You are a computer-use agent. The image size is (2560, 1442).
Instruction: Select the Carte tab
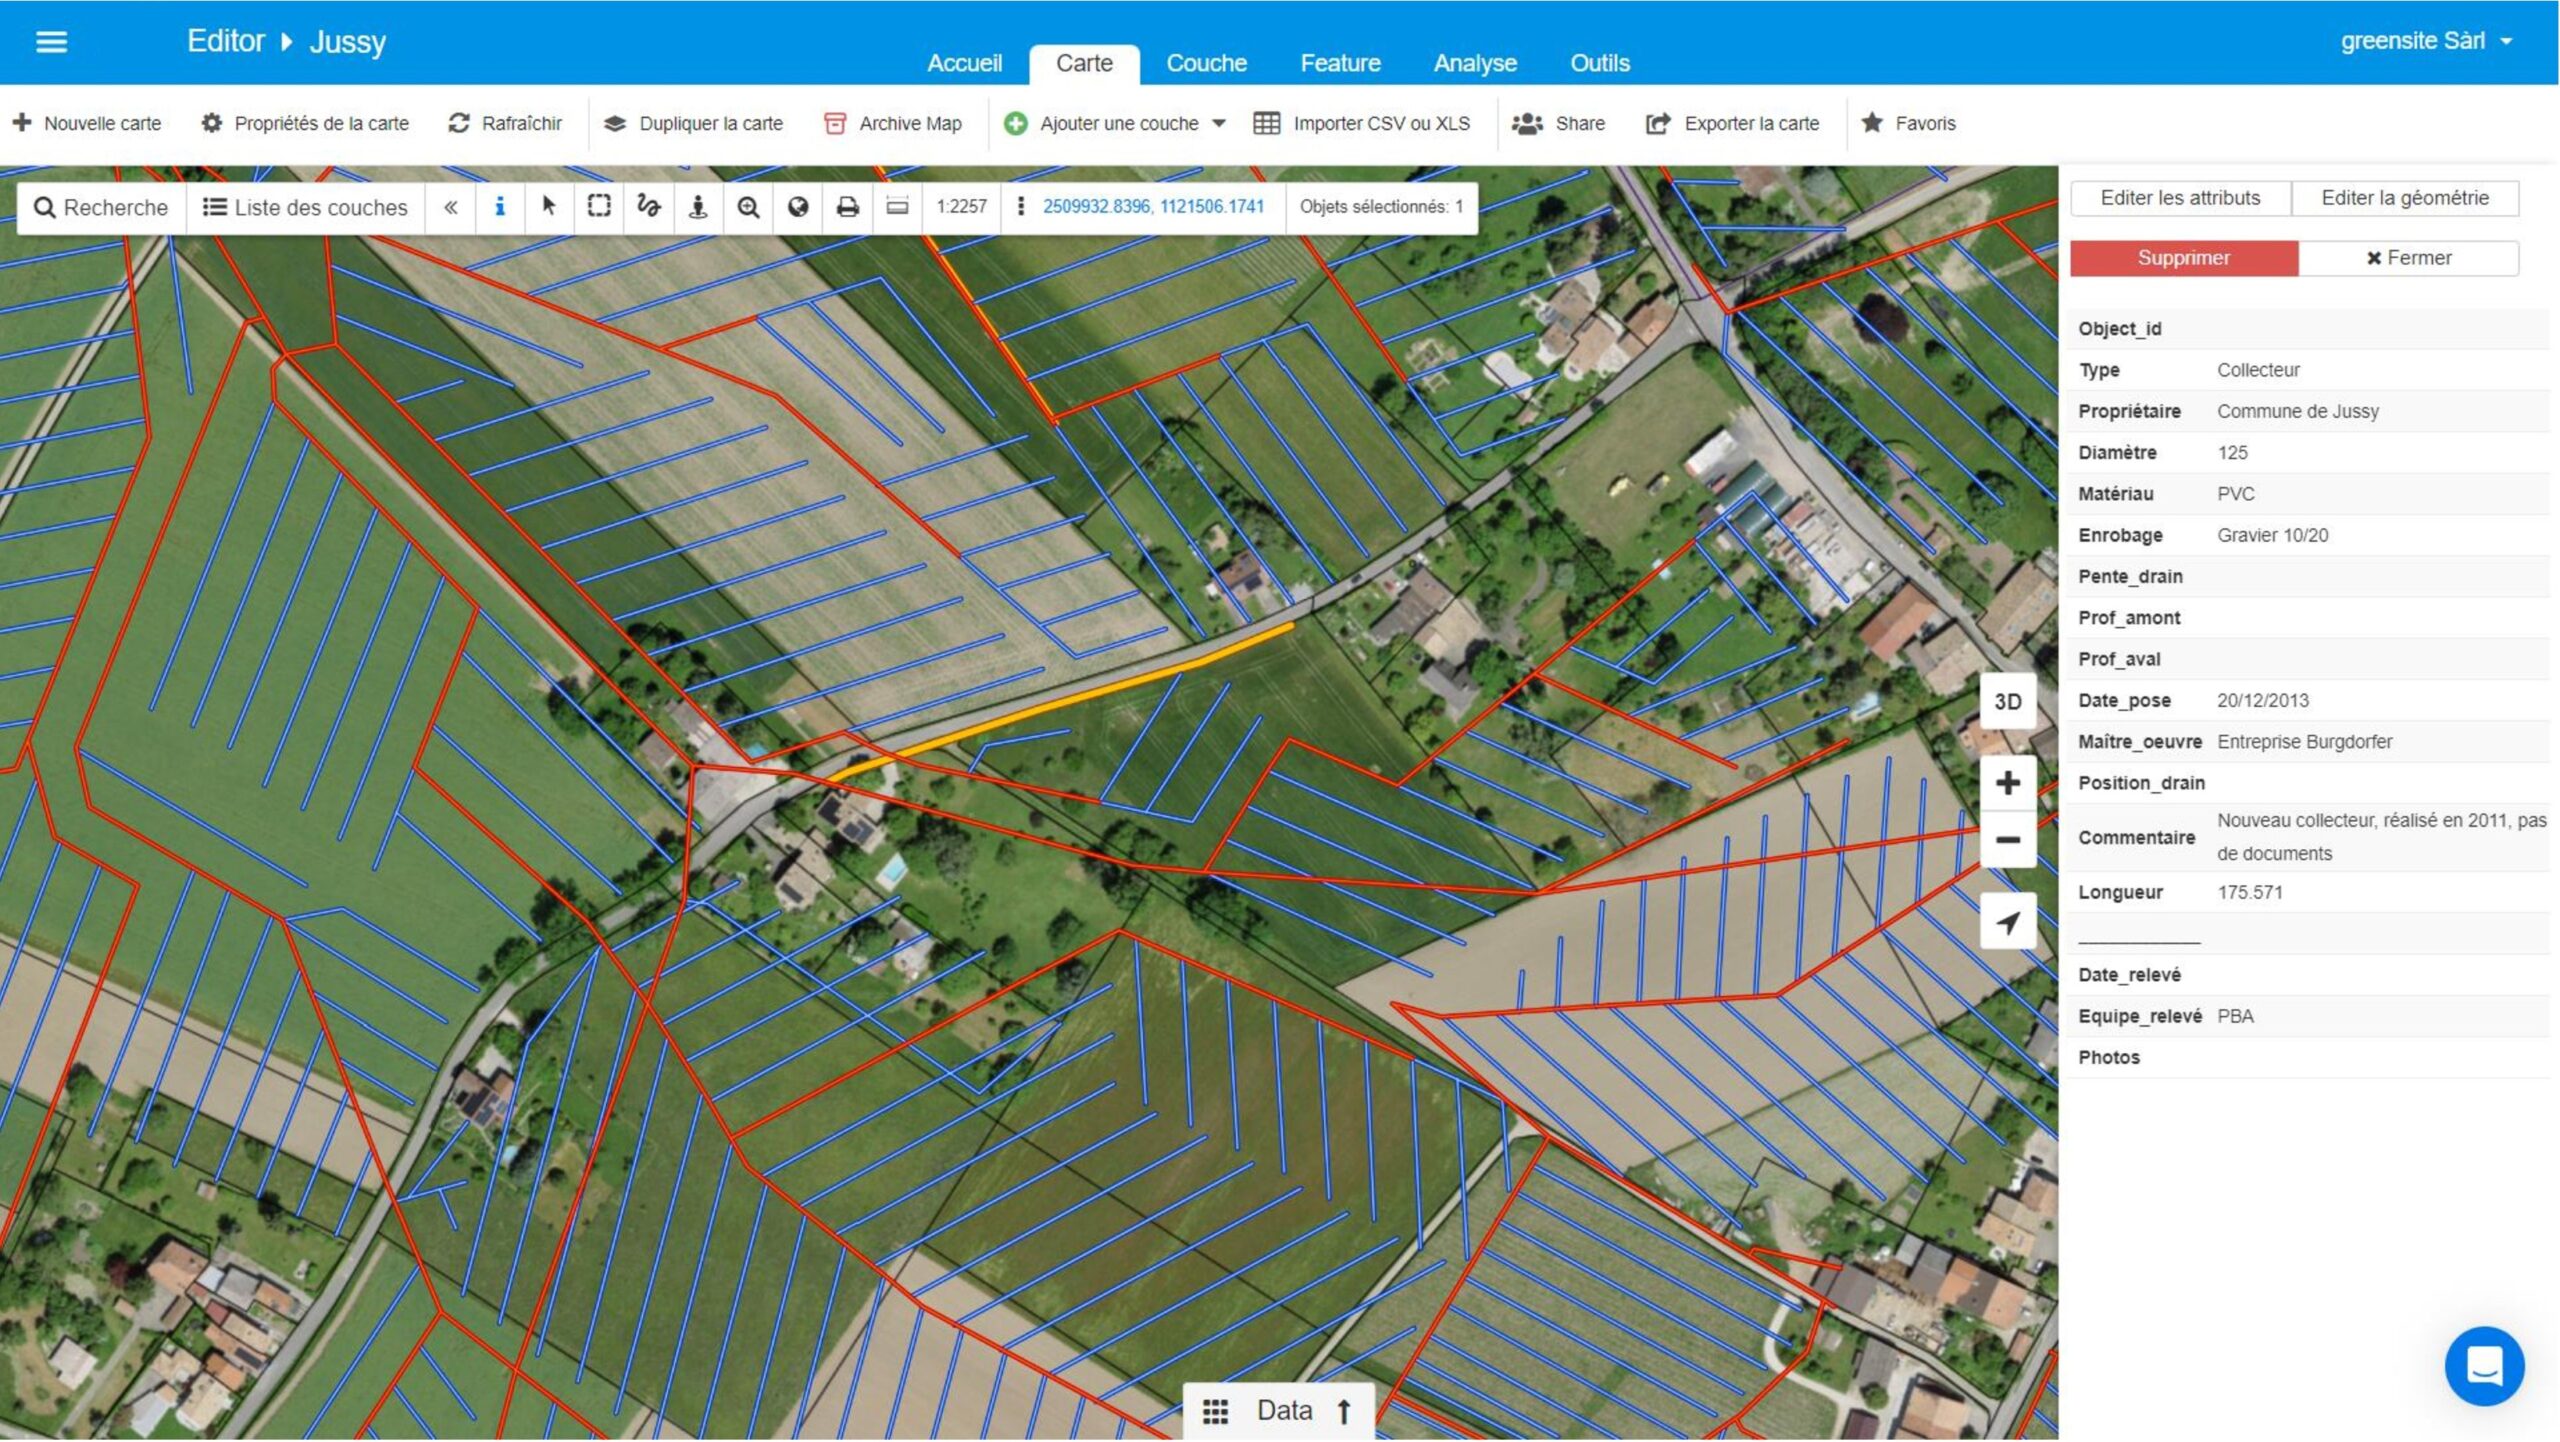(x=1084, y=63)
